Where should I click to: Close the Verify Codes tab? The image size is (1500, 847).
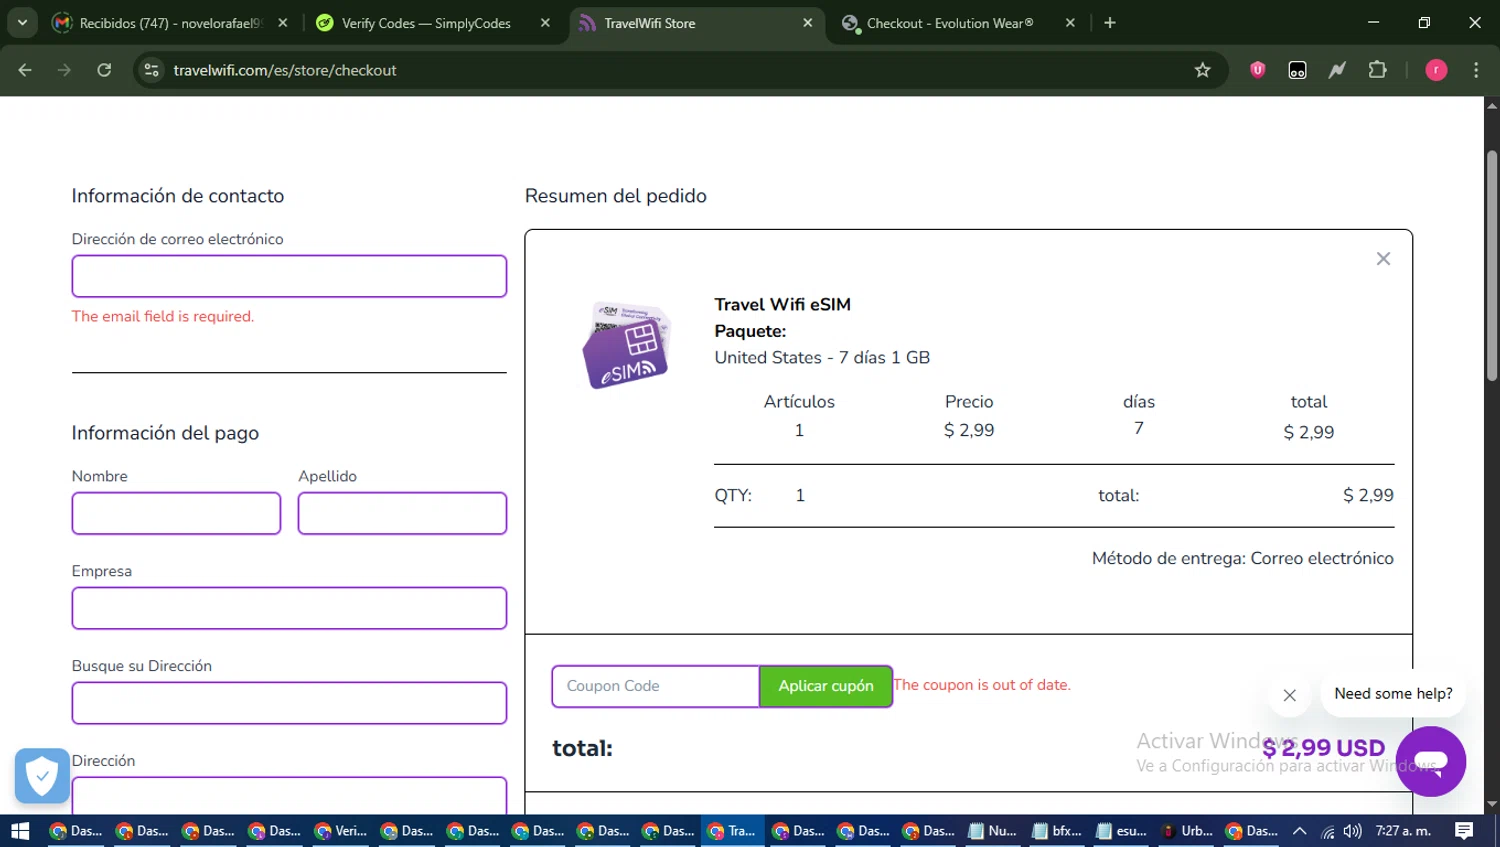[x=545, y=23]
